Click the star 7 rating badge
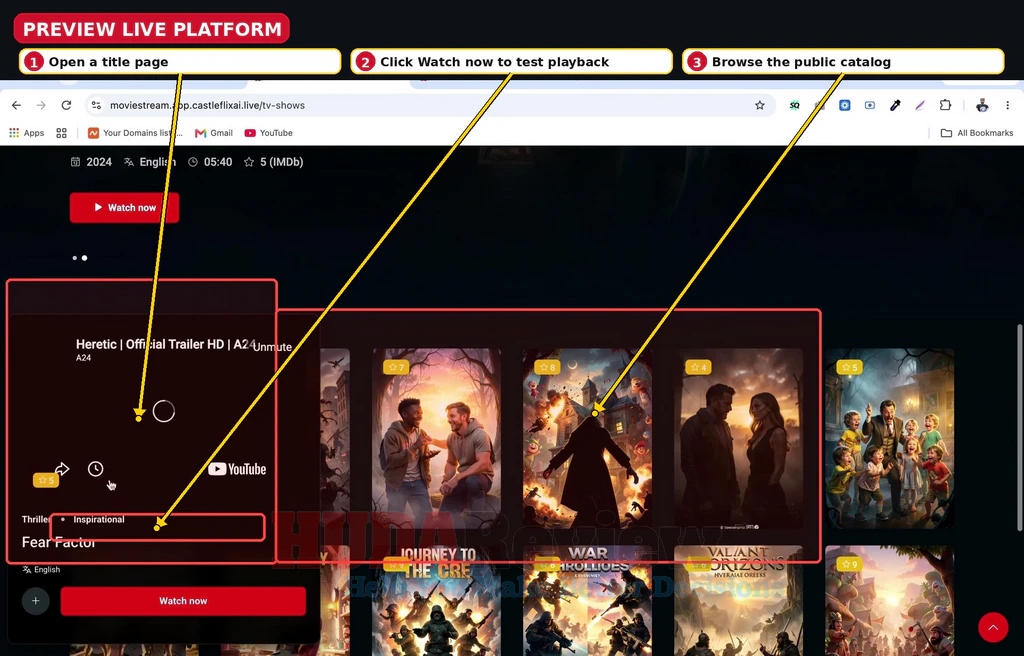 [x=396, y=367]
